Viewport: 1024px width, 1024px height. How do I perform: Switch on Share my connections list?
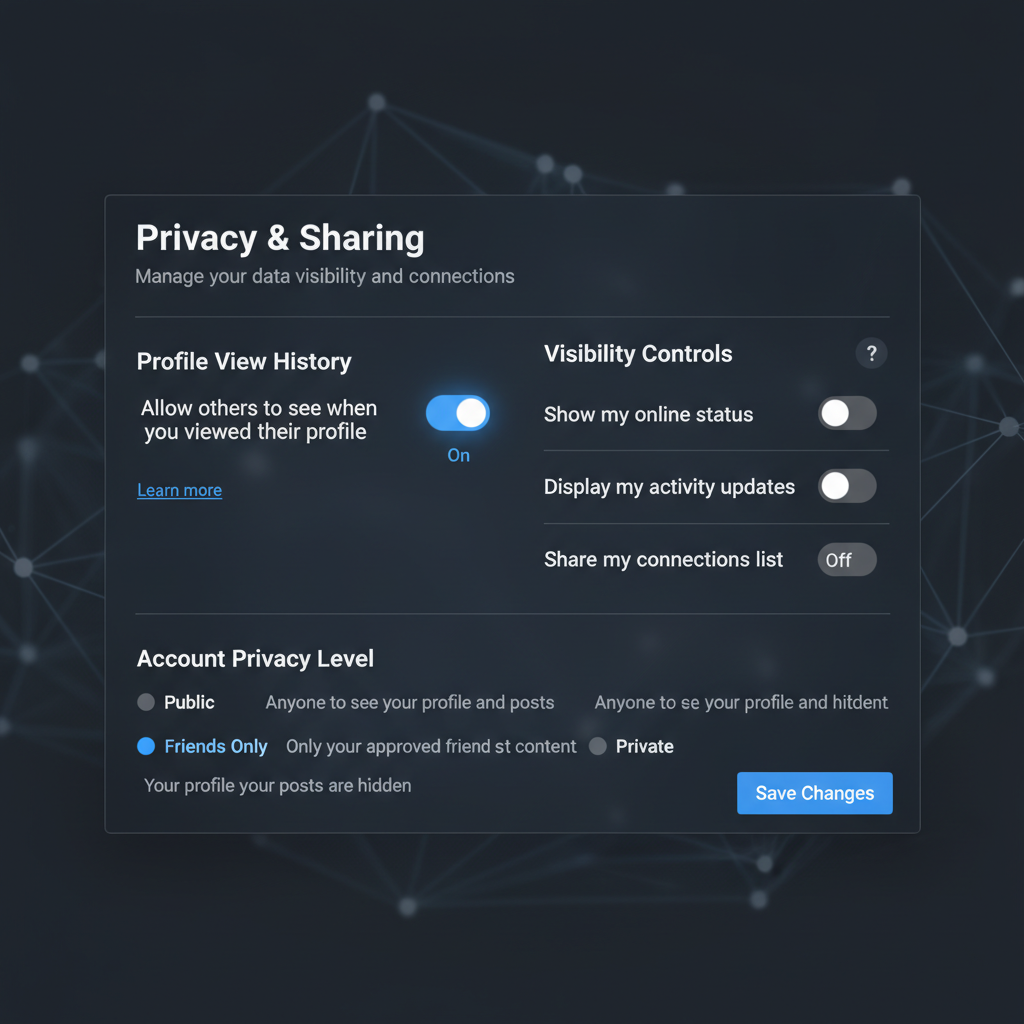[x=847, y=560]
